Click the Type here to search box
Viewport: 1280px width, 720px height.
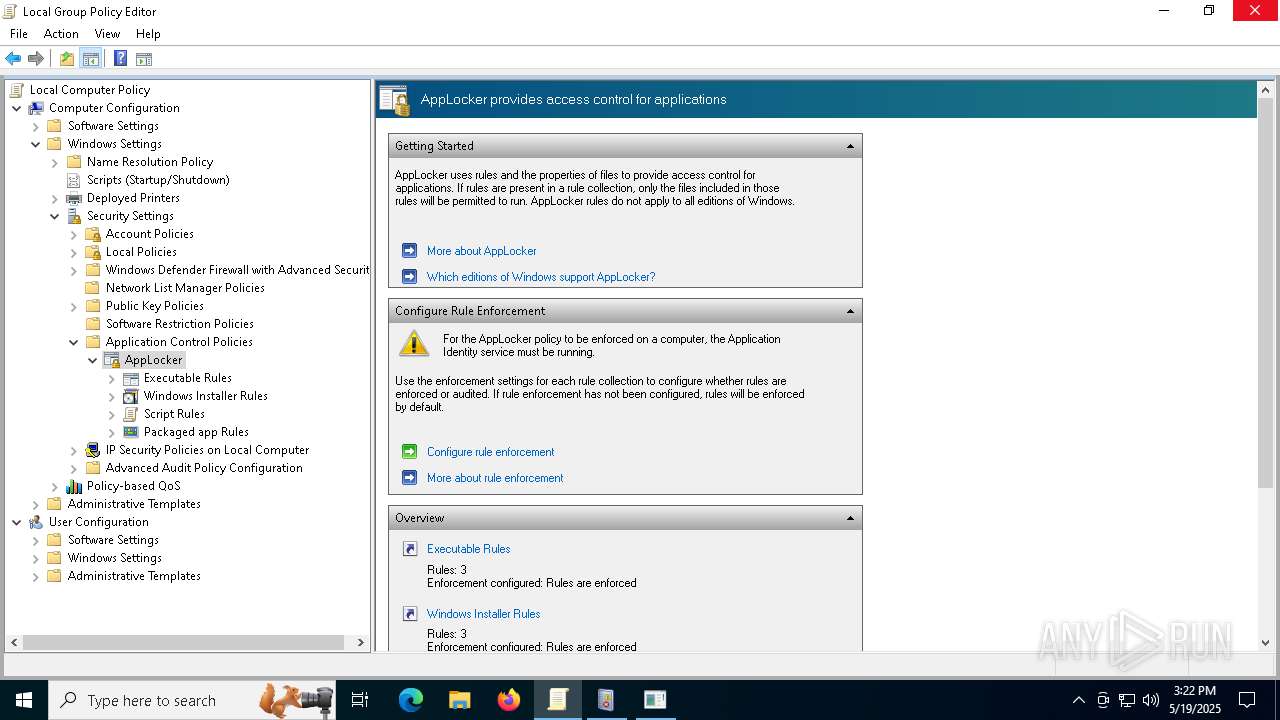click(191, 700)
